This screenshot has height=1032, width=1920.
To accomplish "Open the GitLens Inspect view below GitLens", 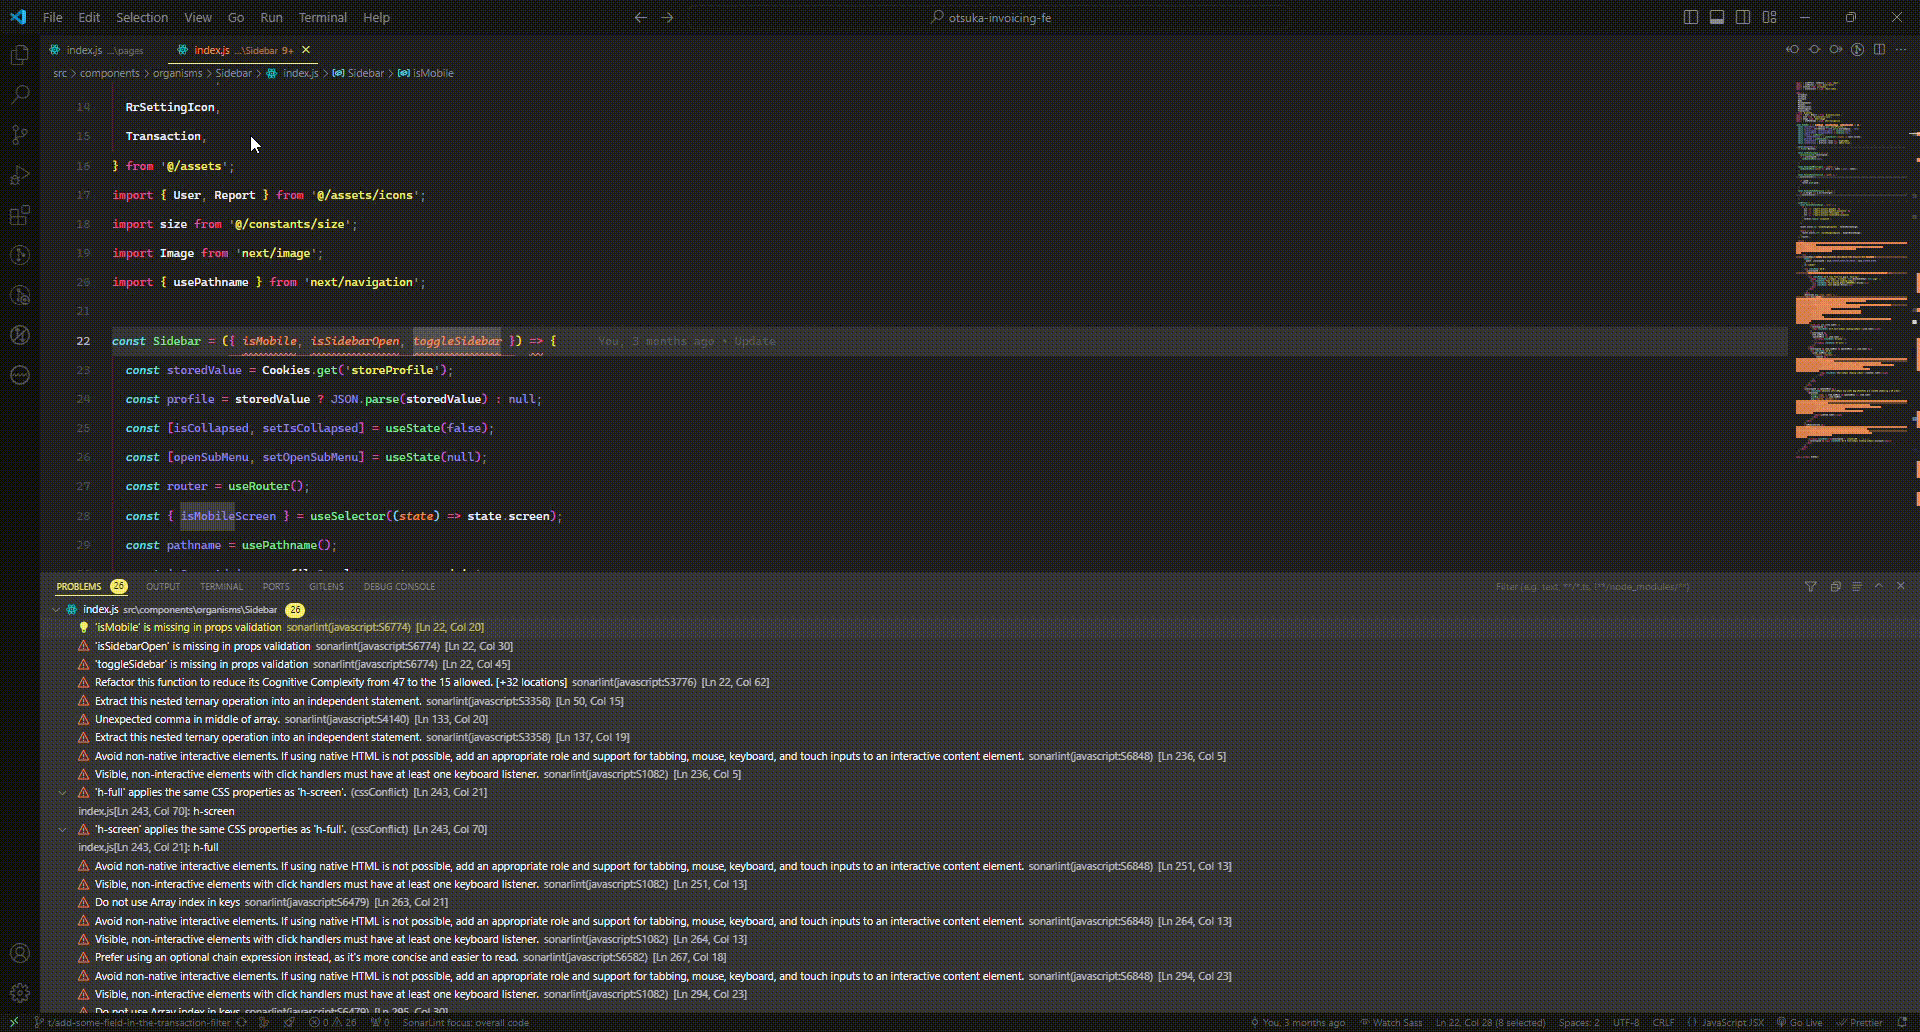I will [x=19, y=295].
